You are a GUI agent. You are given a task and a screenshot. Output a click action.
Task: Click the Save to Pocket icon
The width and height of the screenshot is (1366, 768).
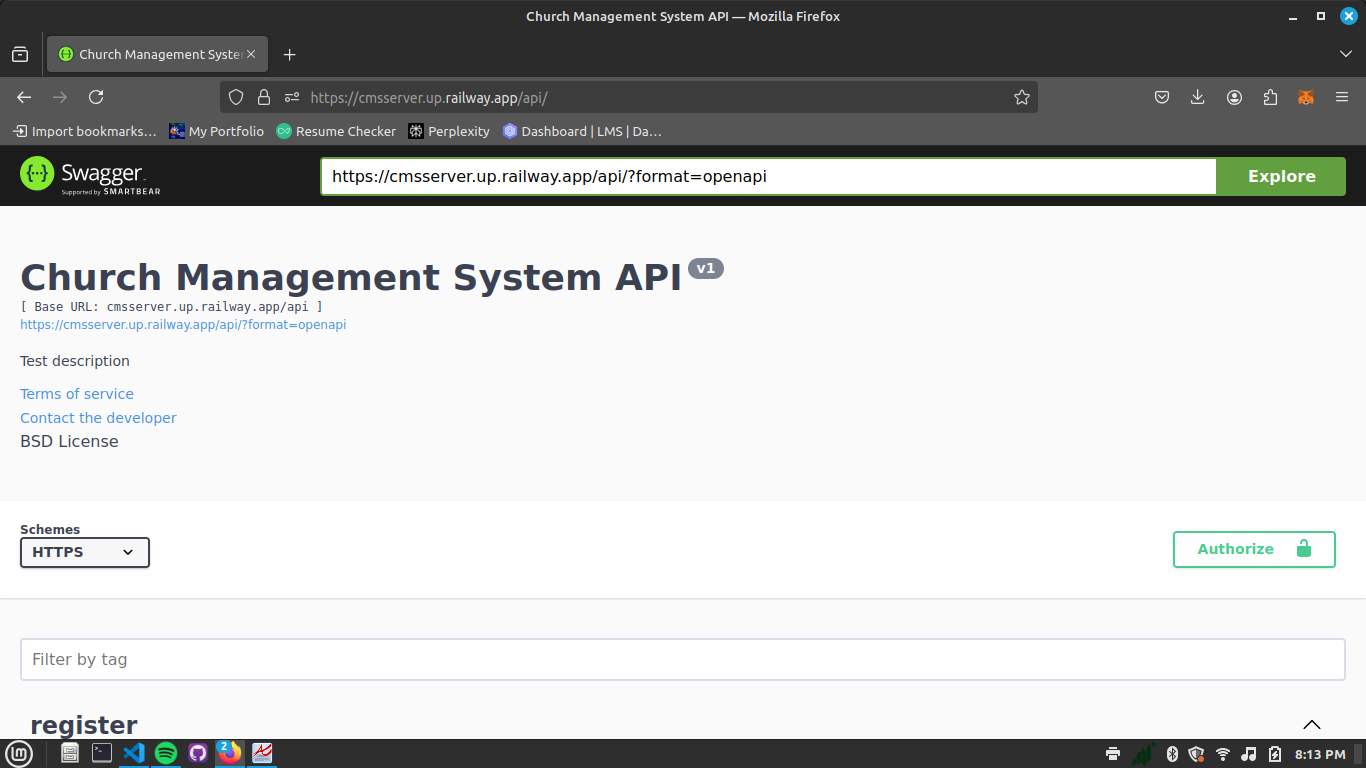1162,97
